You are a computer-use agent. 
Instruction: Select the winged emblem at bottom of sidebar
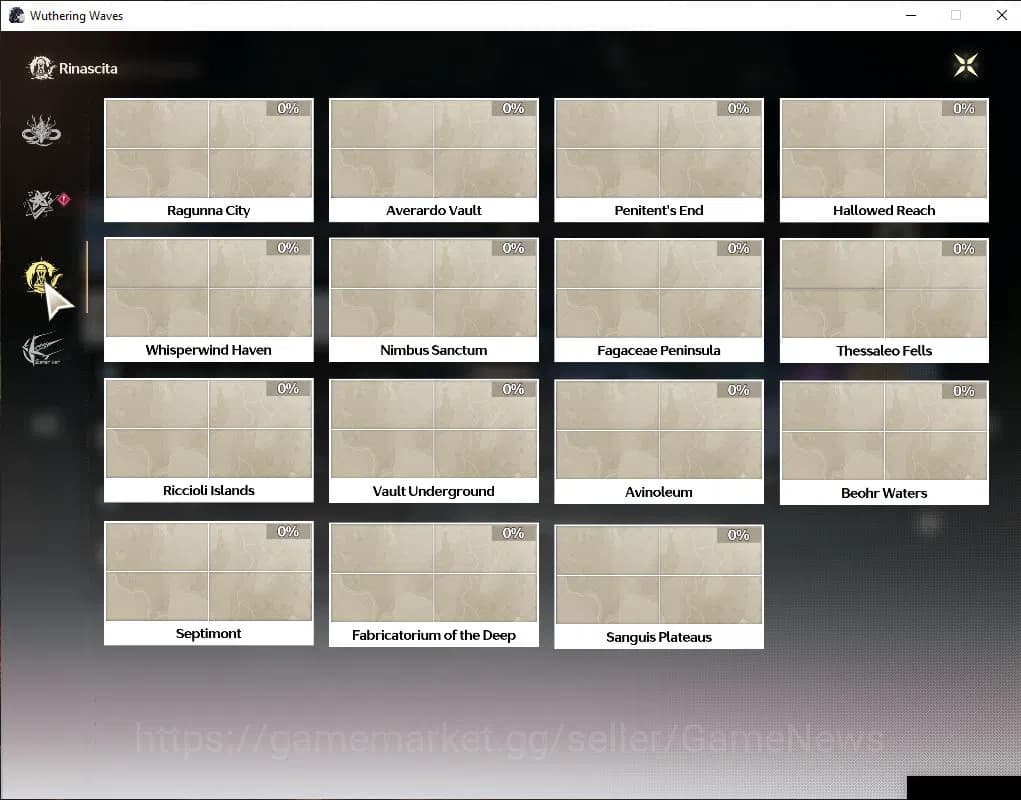pyautogui.click(x=42, y=349)
